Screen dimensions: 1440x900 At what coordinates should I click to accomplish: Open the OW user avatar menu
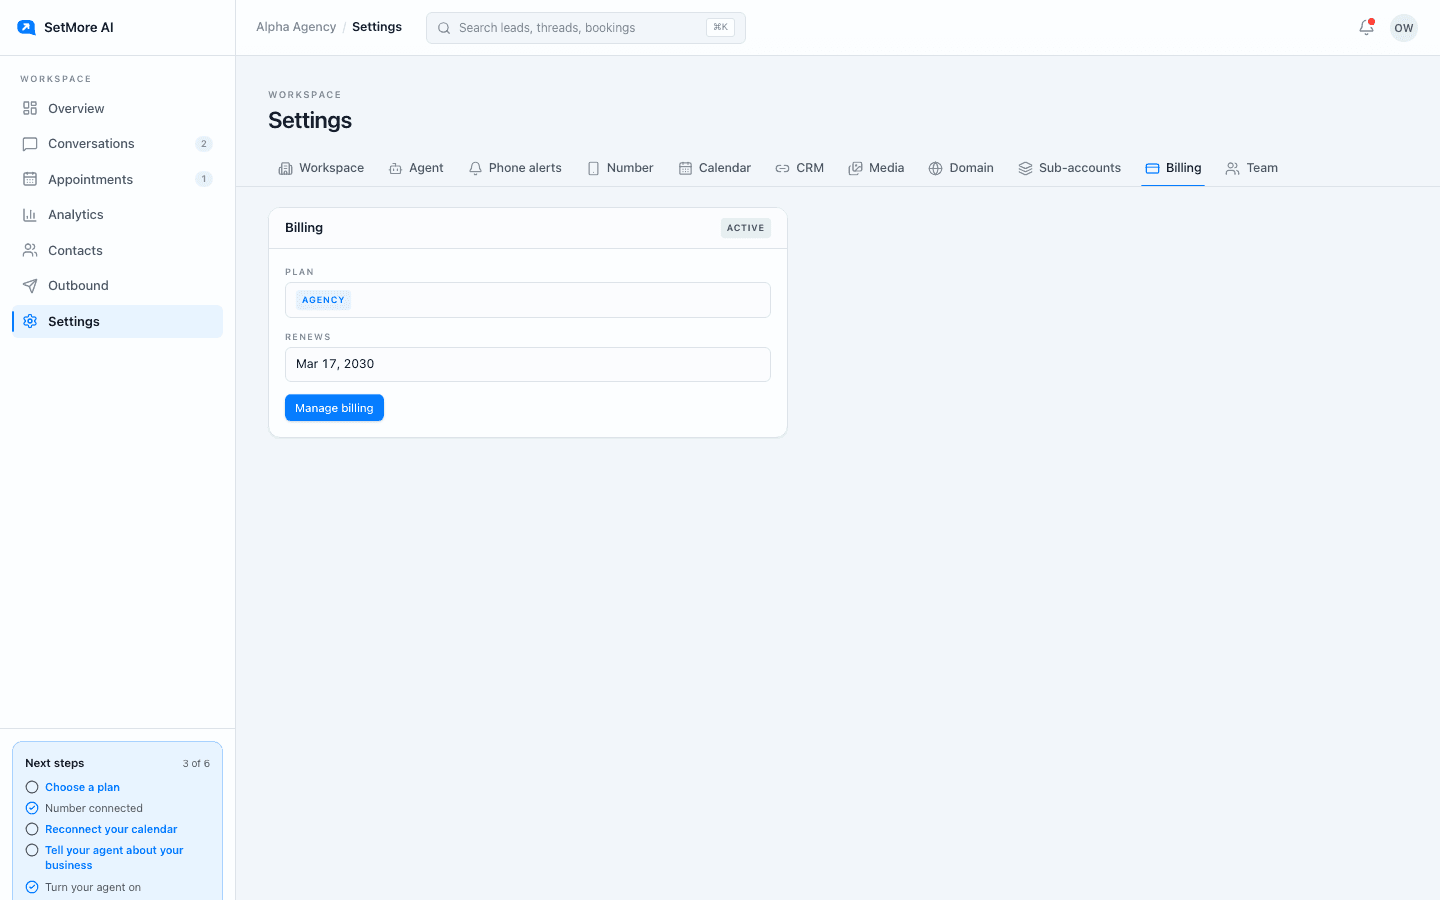coord(1404,28)
